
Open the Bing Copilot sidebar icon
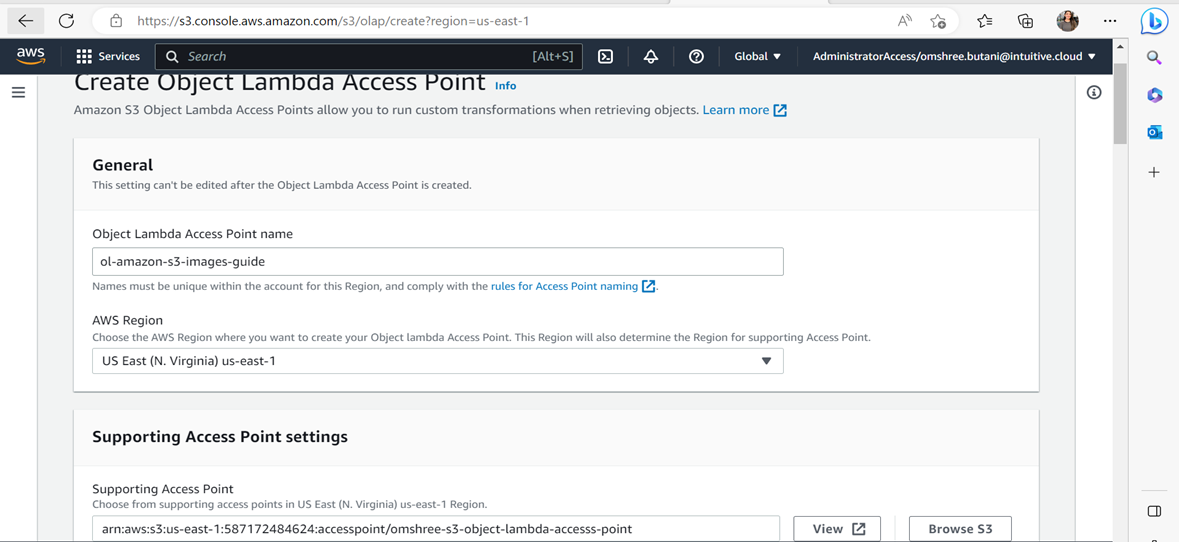tap(1154, 21)
